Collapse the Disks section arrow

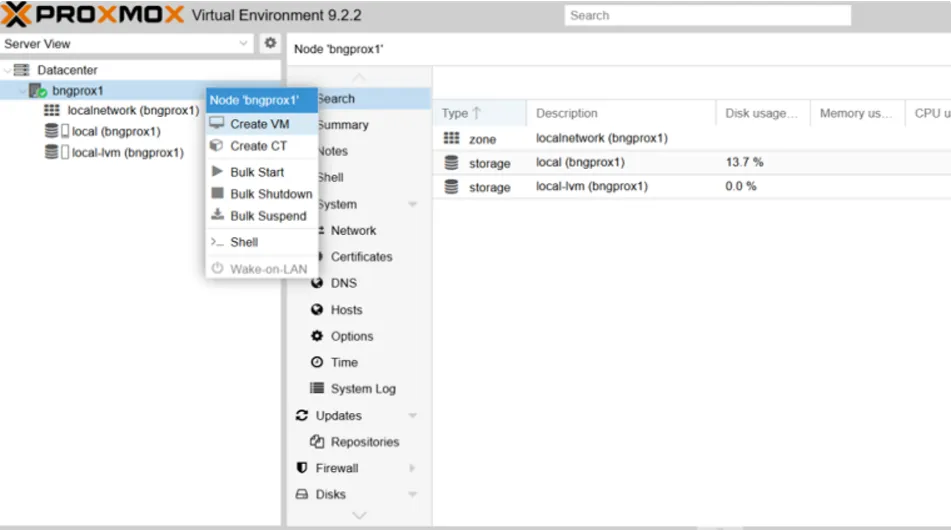tap(412, 494)
